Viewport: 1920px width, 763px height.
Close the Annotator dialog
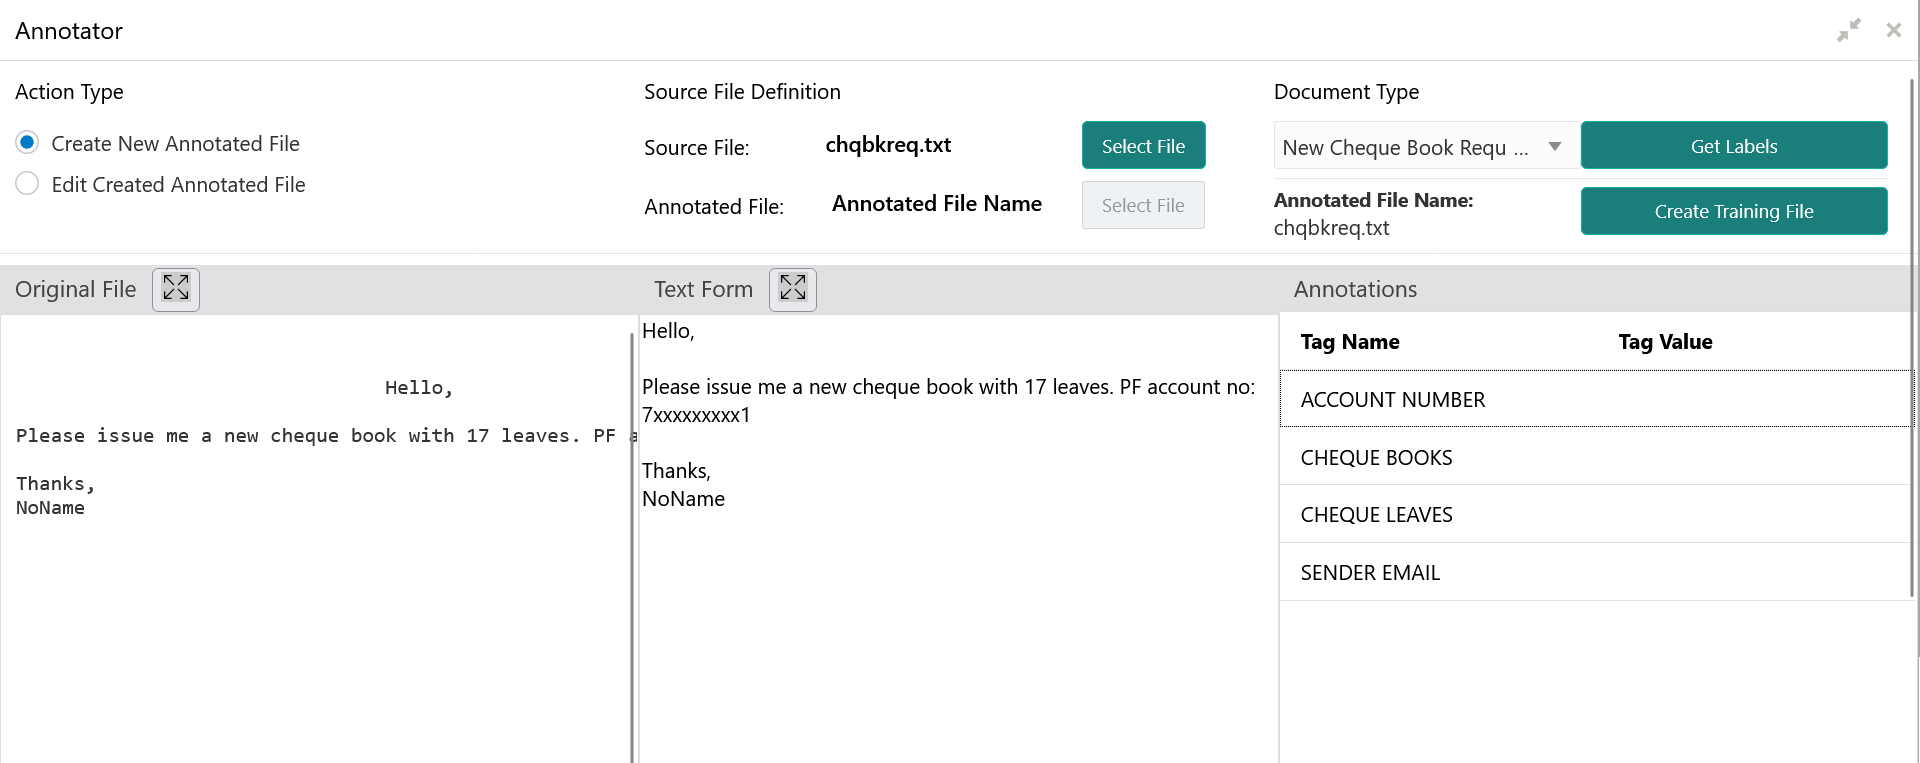tap(1894, 30)
